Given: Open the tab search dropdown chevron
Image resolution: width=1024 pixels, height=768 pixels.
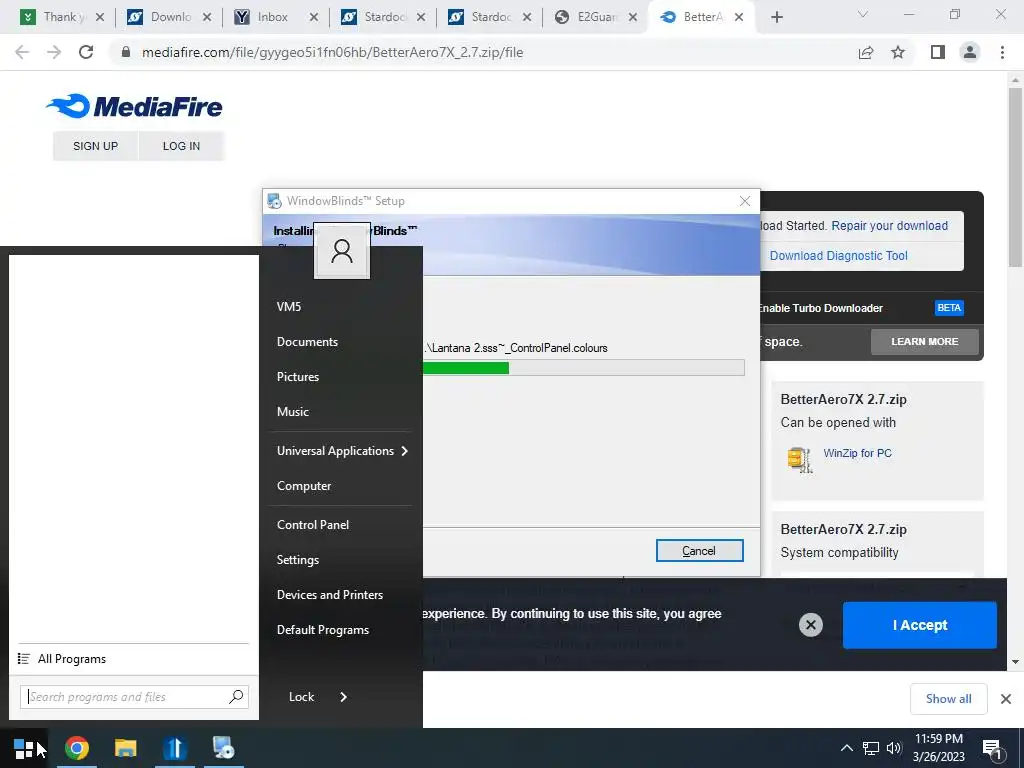Looking at the screenshot, I should (x=863, y=14).
